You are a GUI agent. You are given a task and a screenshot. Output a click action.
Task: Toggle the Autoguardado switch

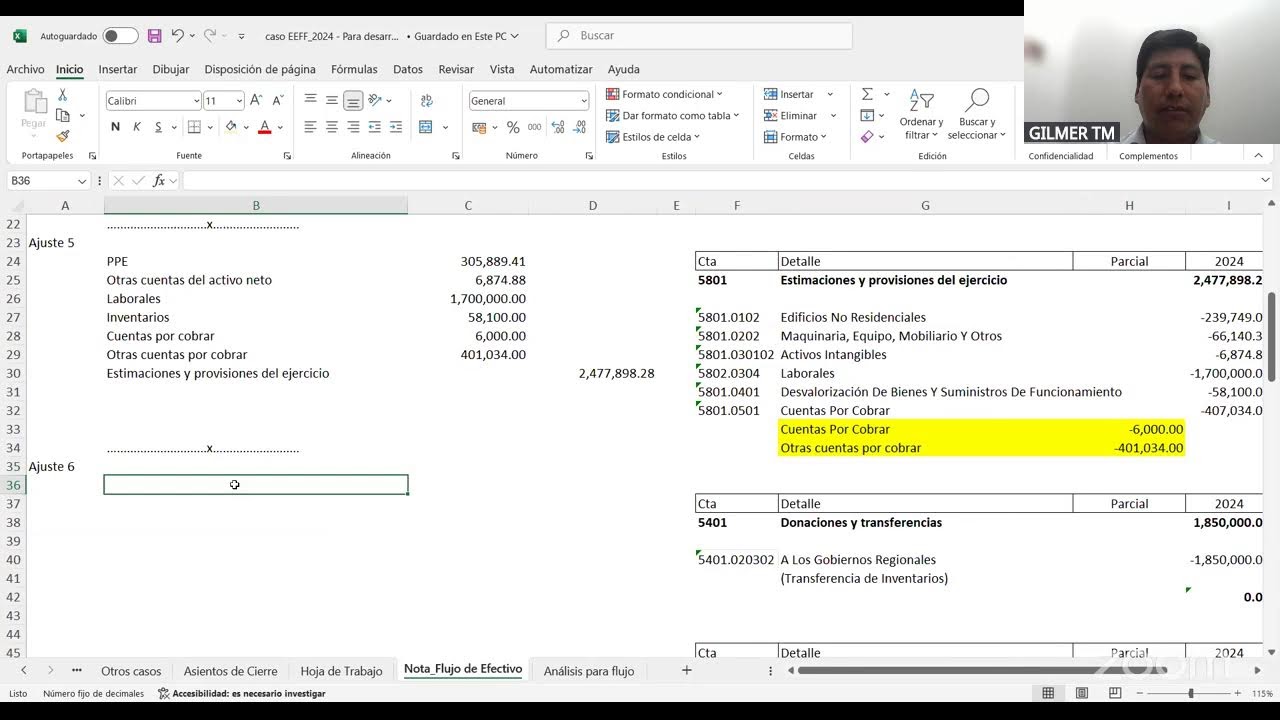pos(120,36)
